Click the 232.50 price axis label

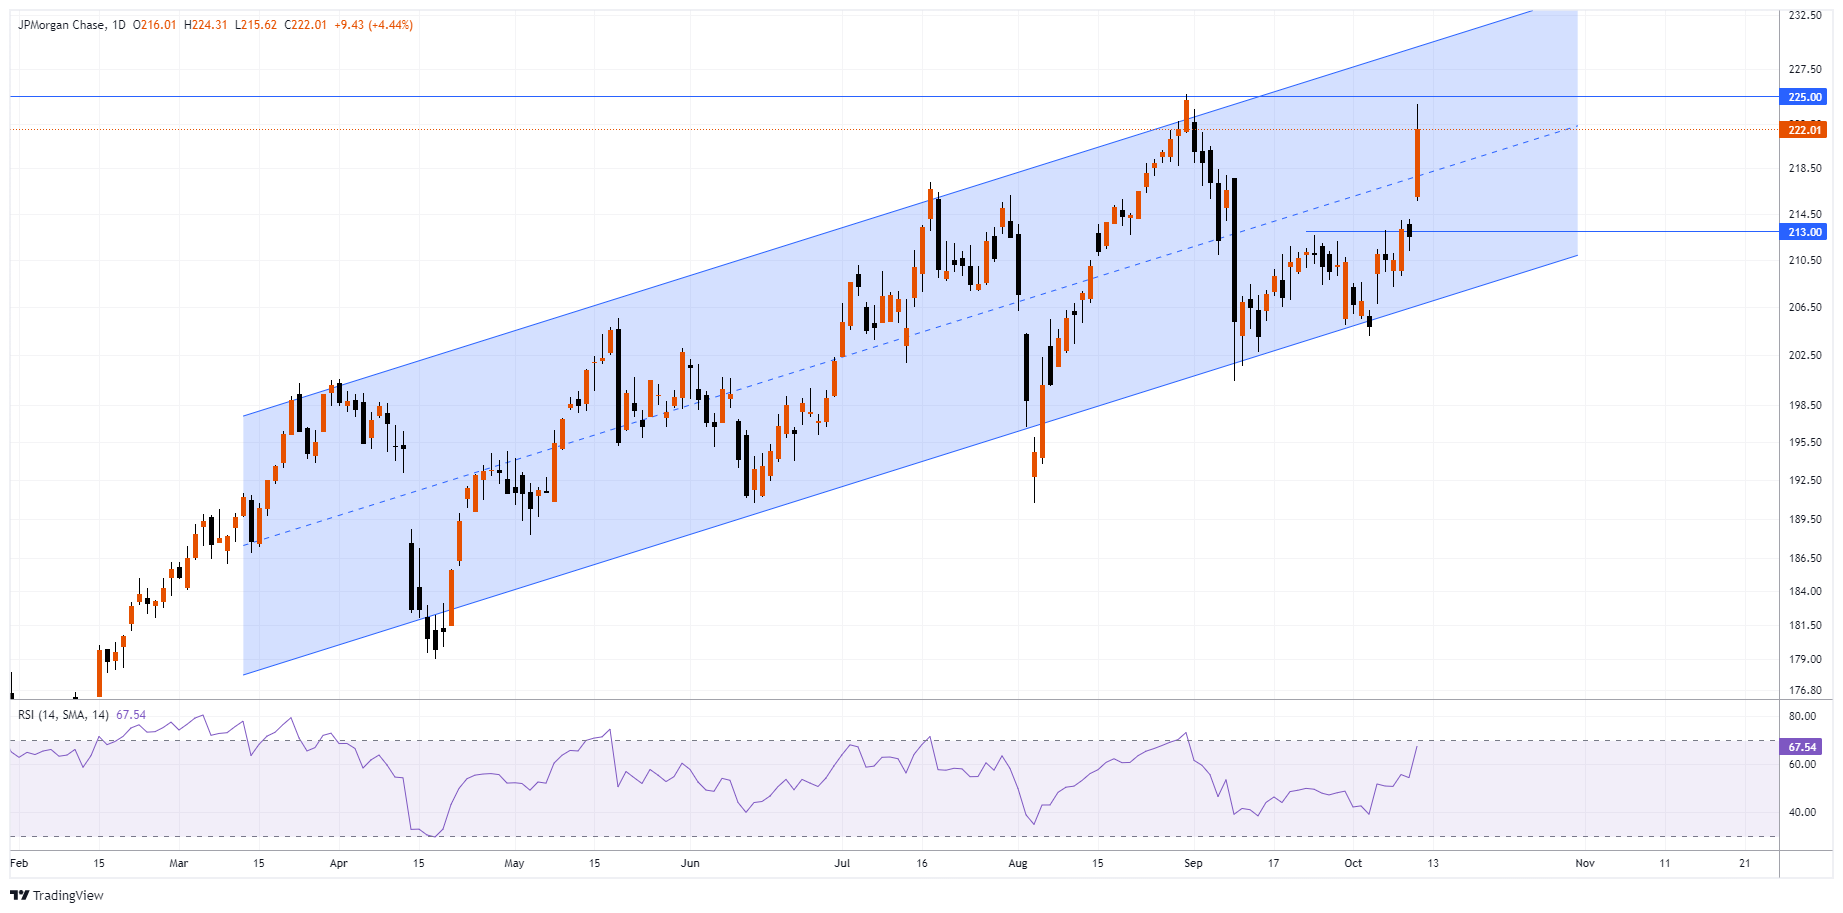pyautogui.click(x=1805, y=16)
